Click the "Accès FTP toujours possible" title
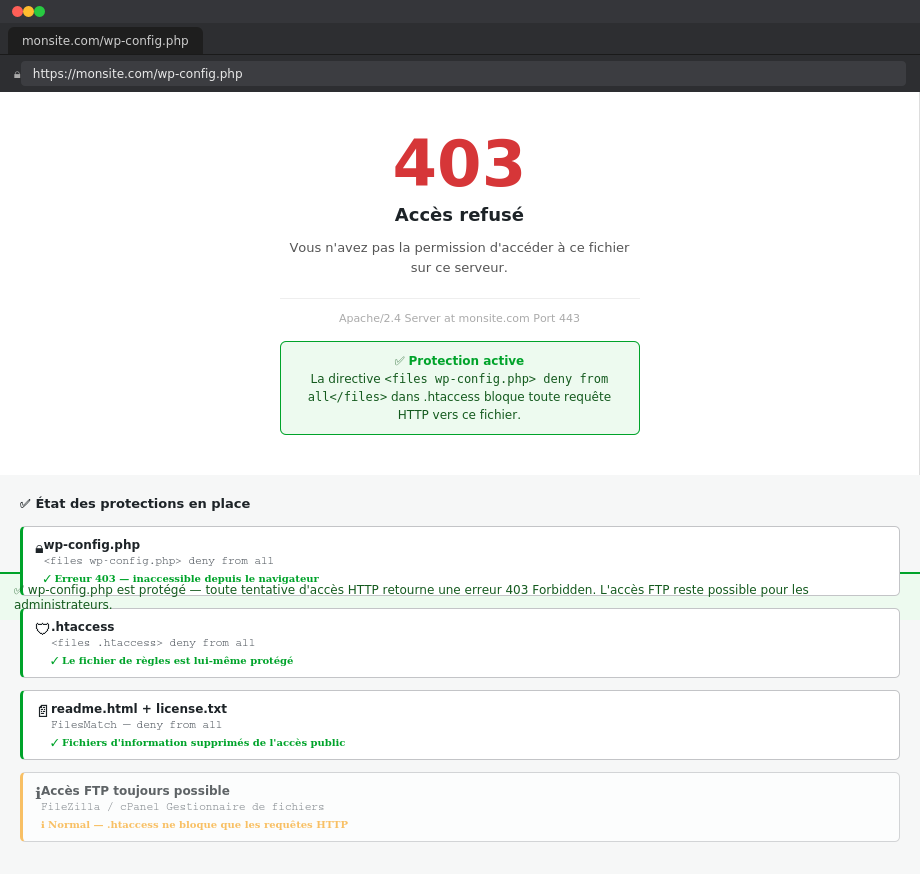Screen dimensions: 920x874 (136, 791)
